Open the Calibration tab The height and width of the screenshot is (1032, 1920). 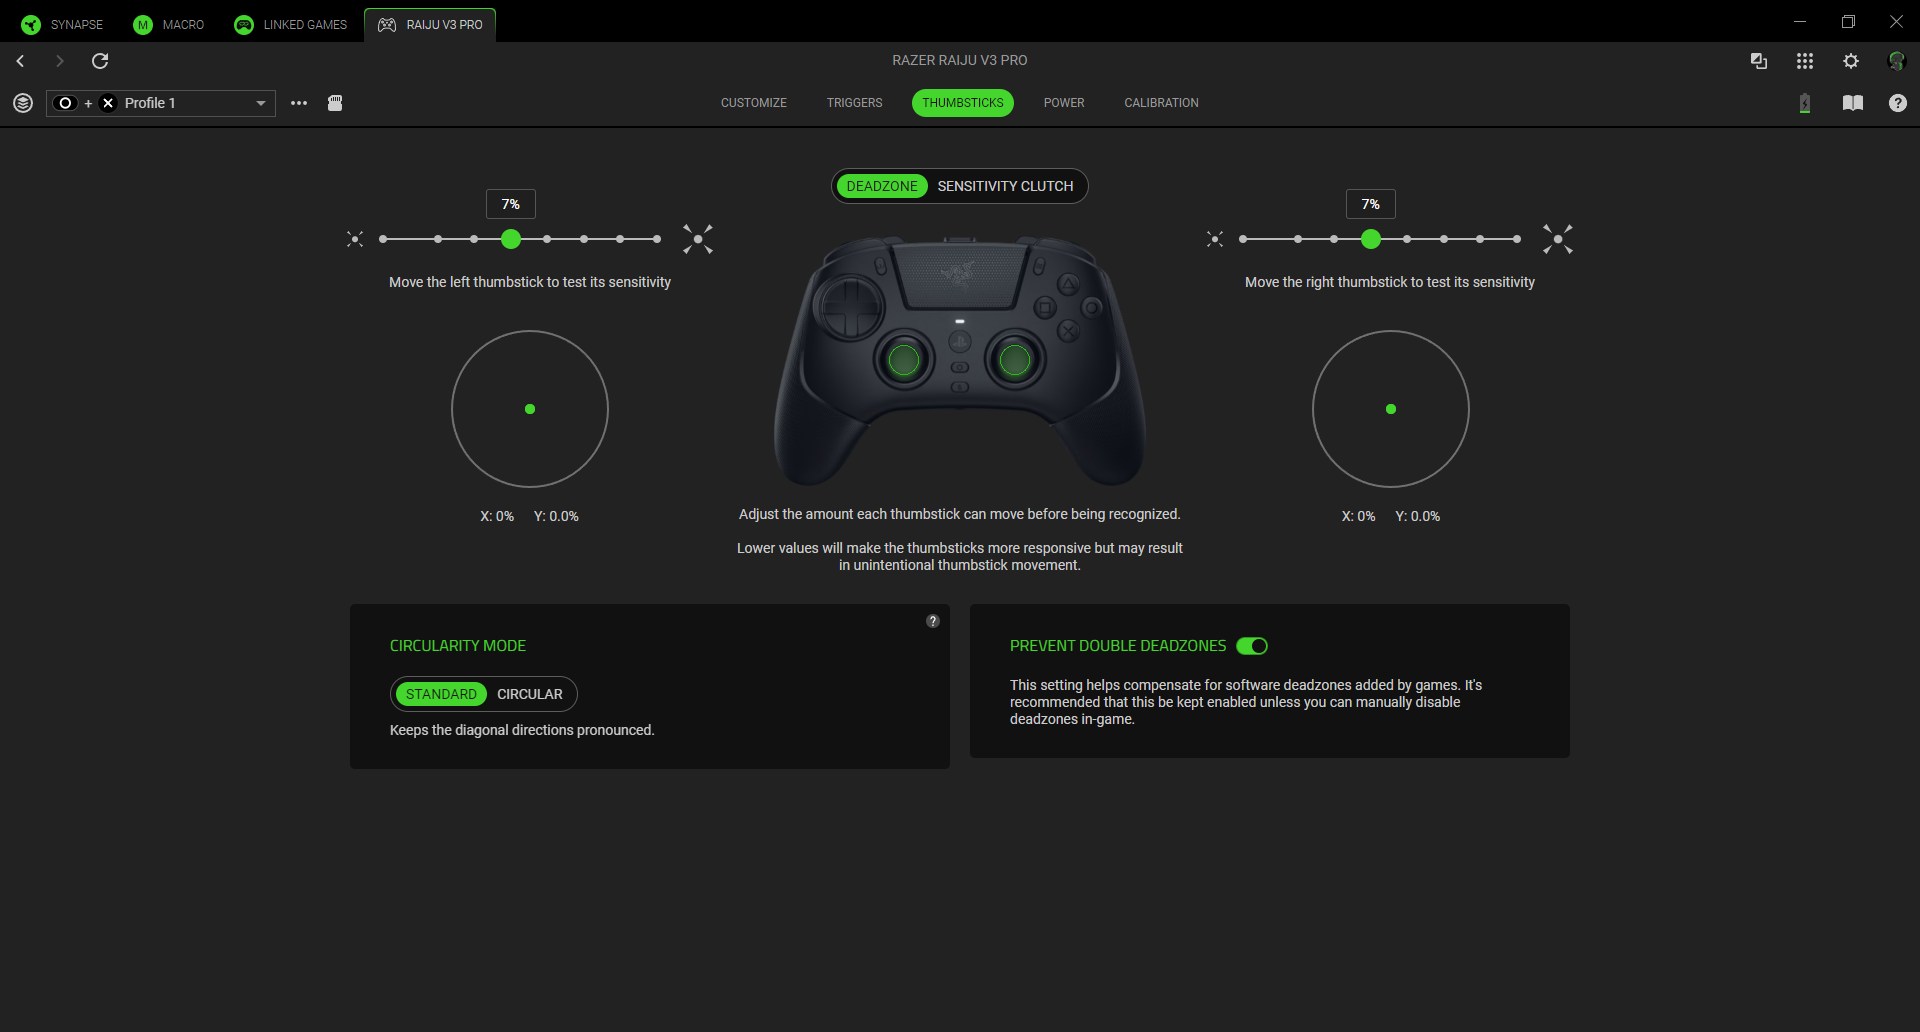(1161, 103)
